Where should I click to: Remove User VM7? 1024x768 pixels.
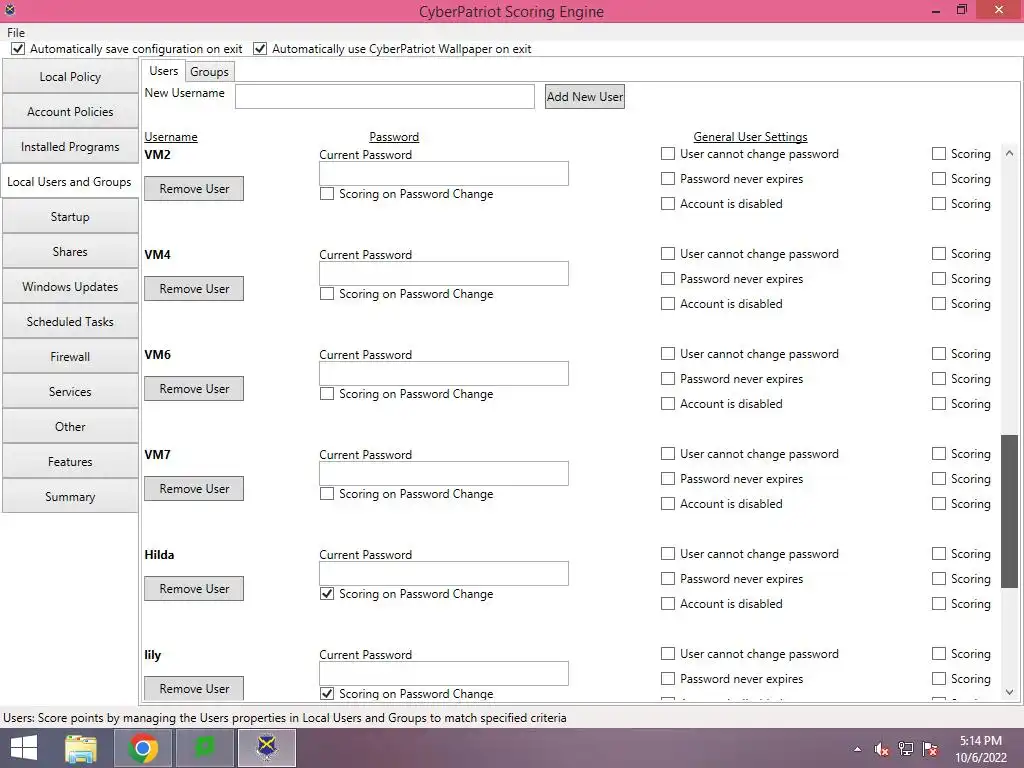pyautogui.click(x=194, y=488)
